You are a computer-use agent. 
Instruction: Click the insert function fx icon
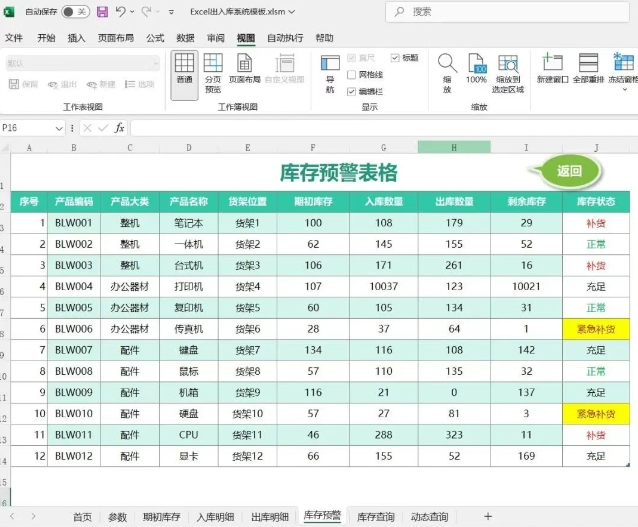(119, 128)
